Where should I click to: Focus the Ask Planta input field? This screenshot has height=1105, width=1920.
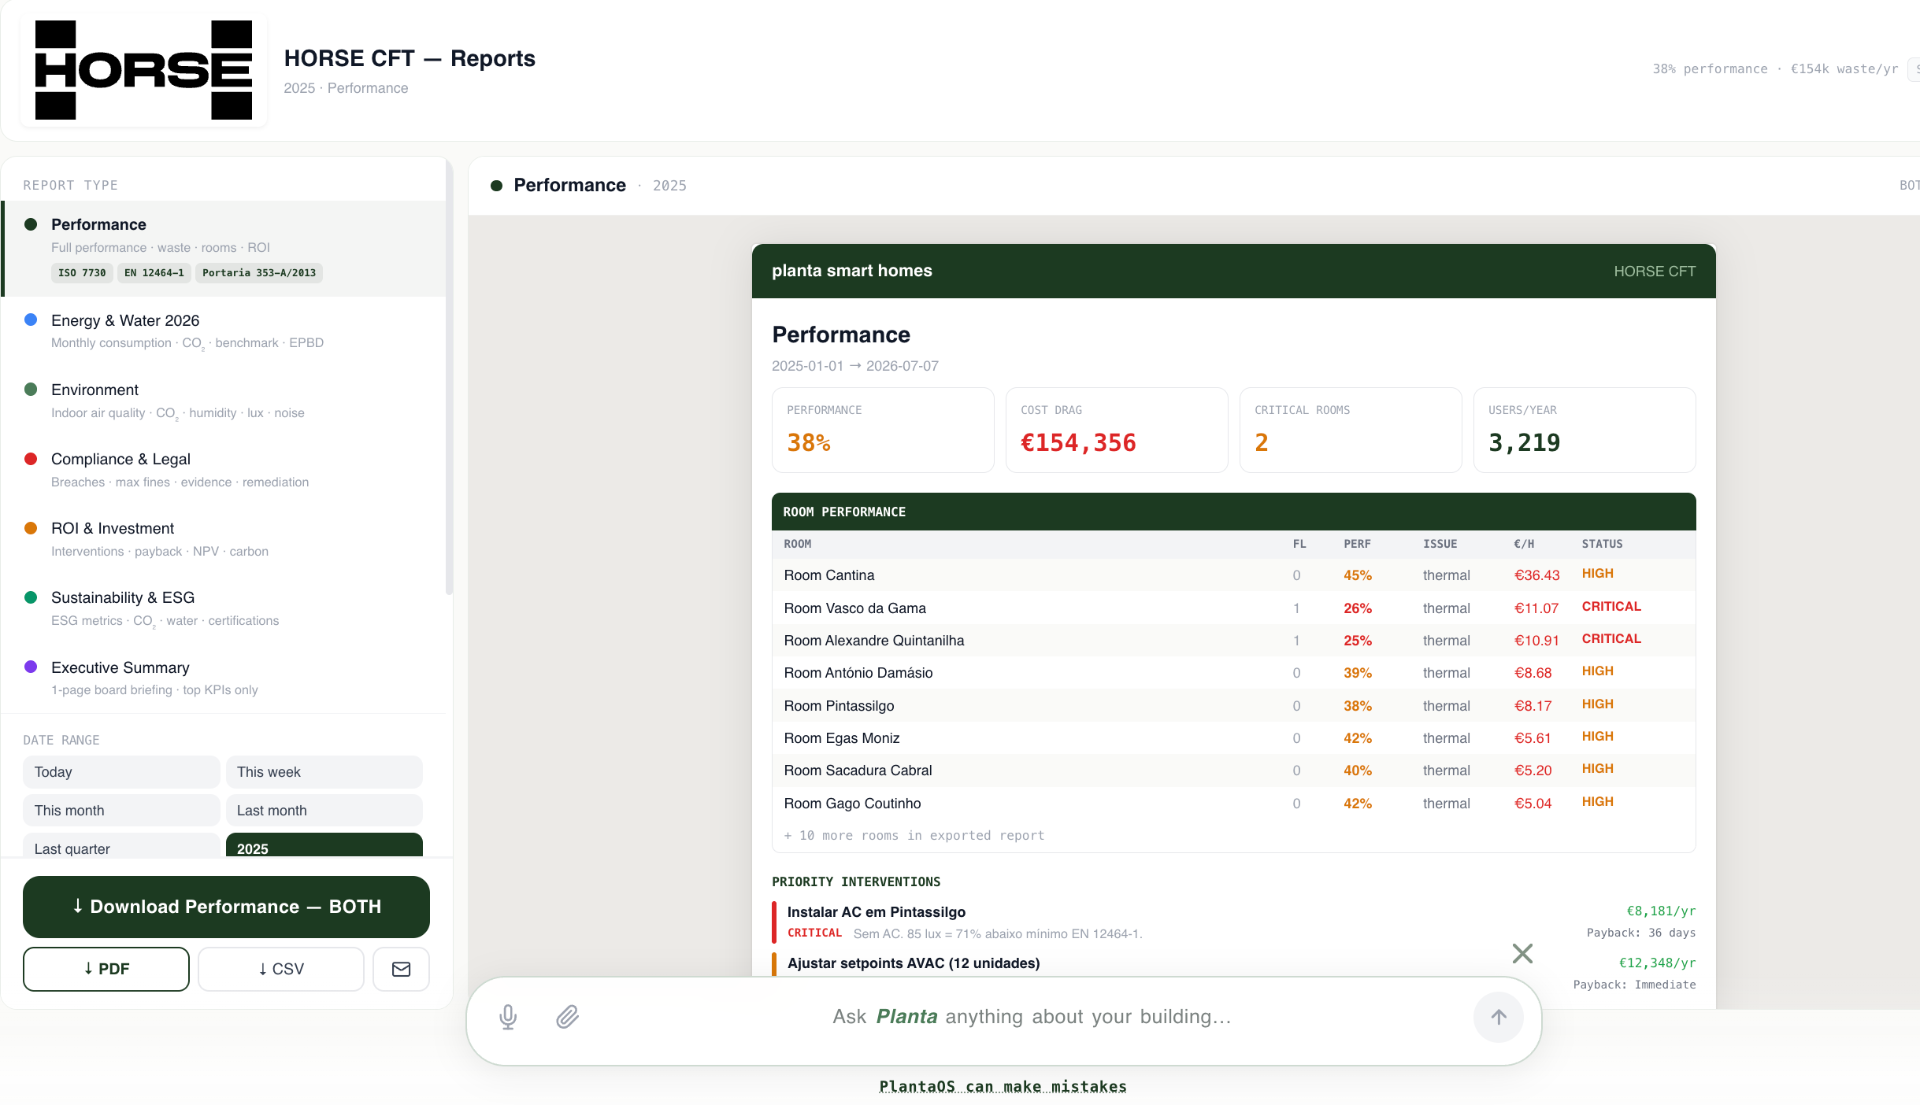[1032, 1017]
